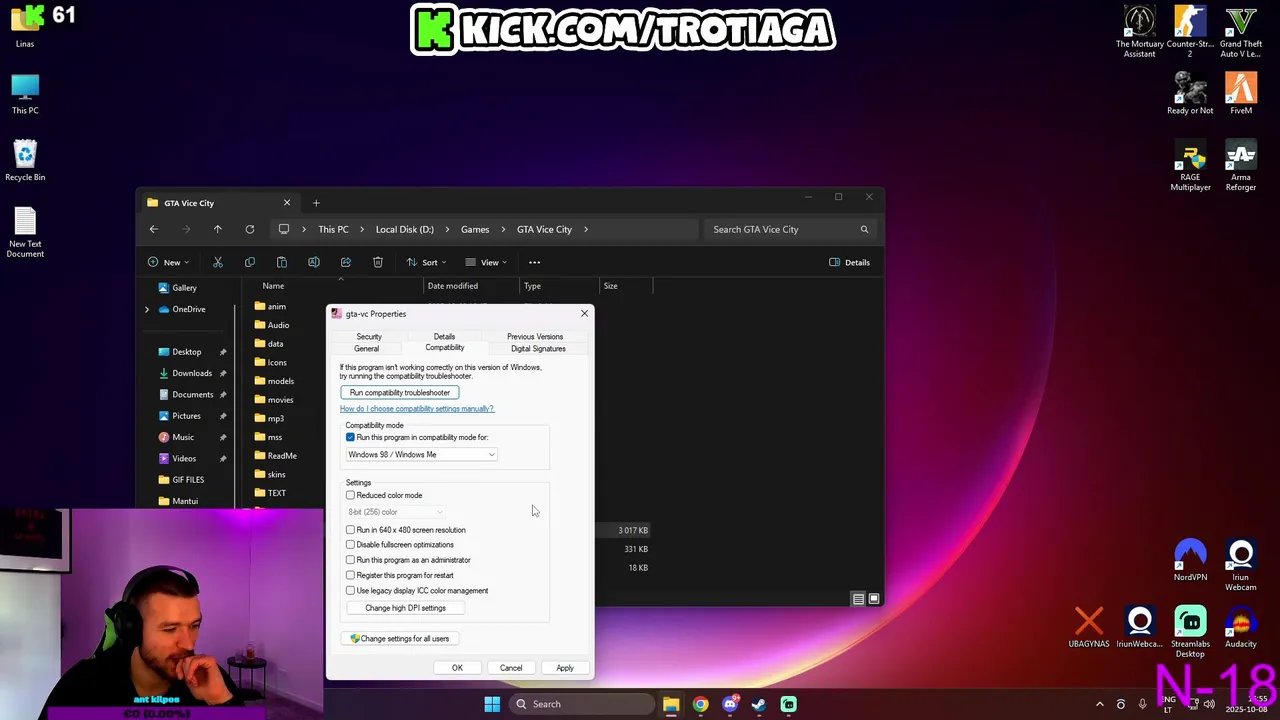Screen dimensions: 1280x720
Task: Open Iriun Webcam desktop shortcut
Action: (x=1241, y=565)
